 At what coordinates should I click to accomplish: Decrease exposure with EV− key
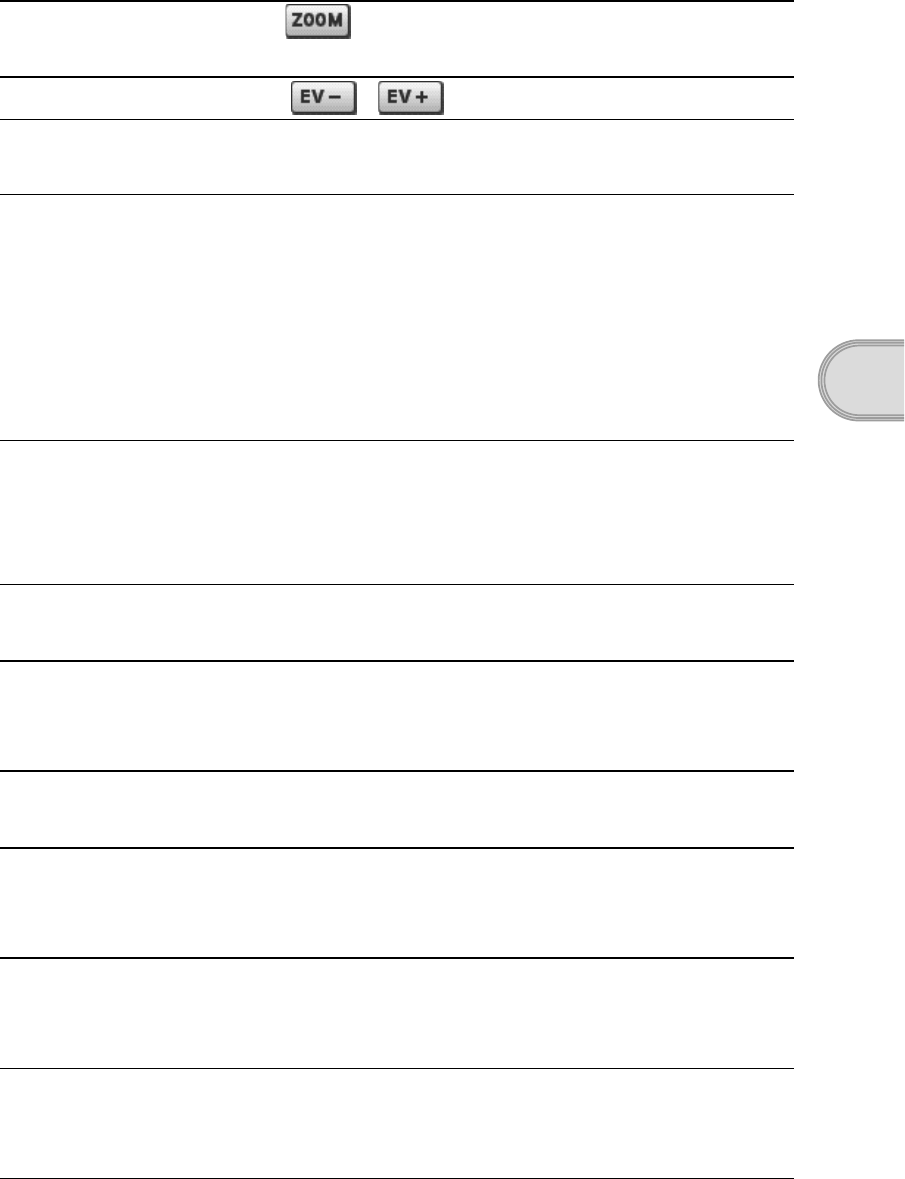pos(324,98)
